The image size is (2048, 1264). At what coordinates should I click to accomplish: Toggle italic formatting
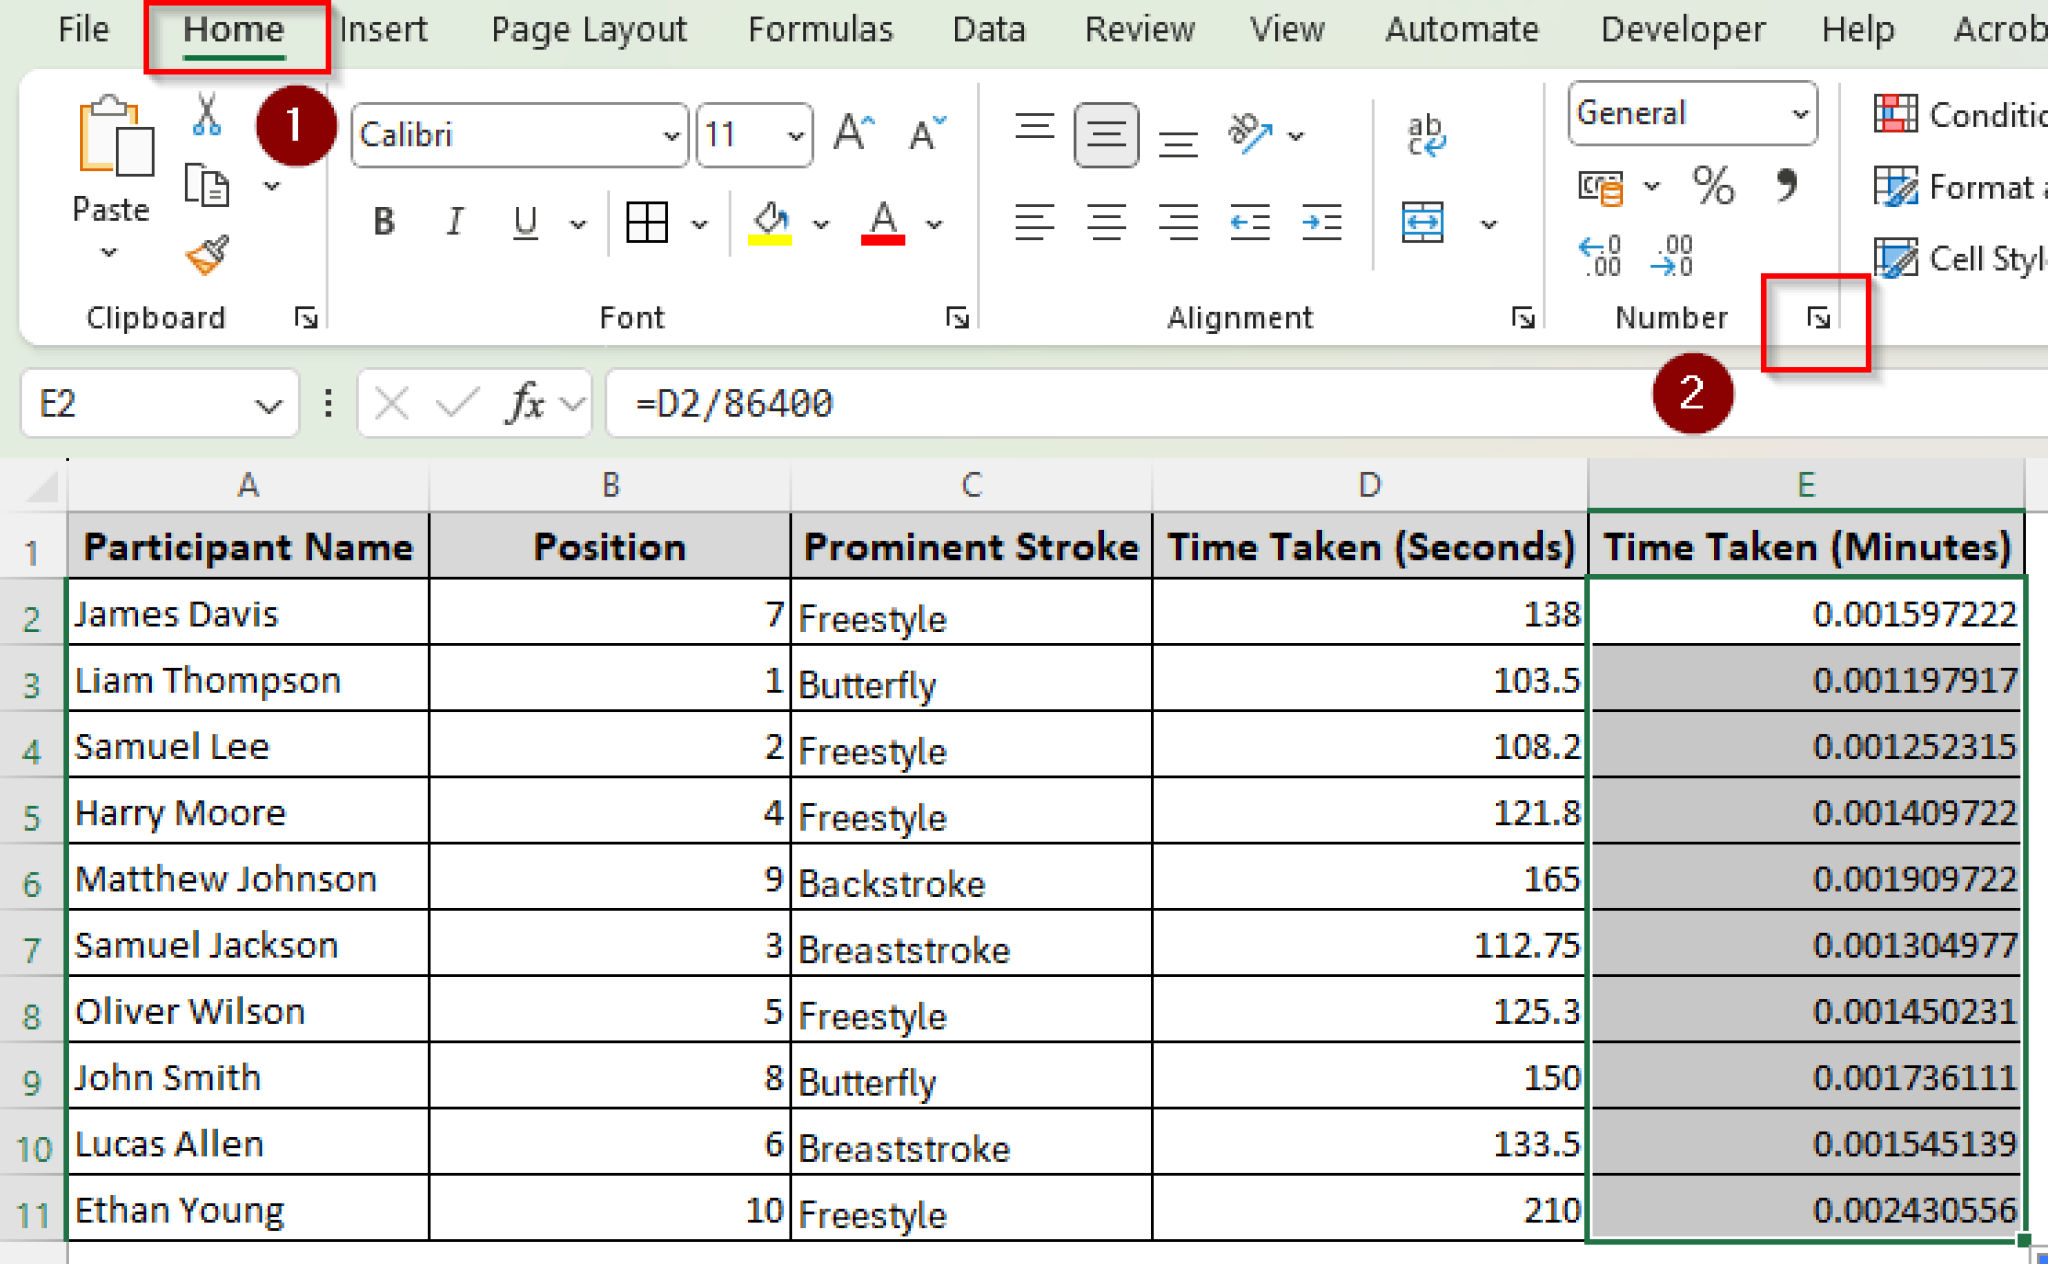455,222
